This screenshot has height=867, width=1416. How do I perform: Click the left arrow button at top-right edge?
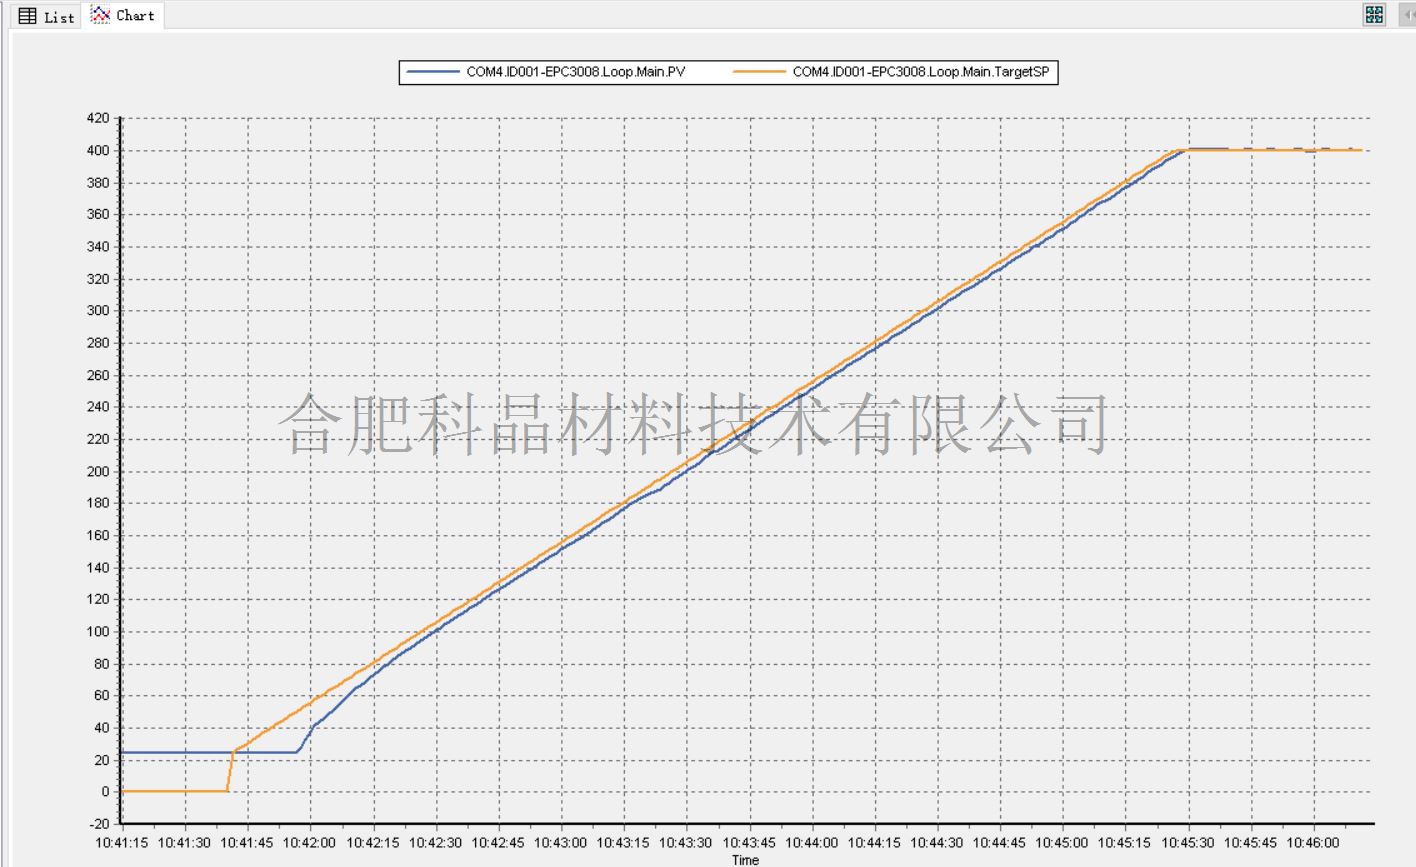click(1409, 14)
